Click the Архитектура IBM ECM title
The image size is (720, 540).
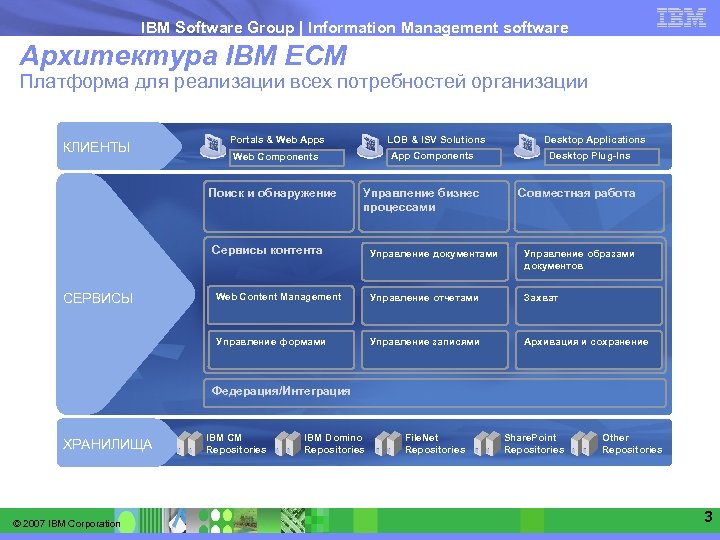point(183,56)
